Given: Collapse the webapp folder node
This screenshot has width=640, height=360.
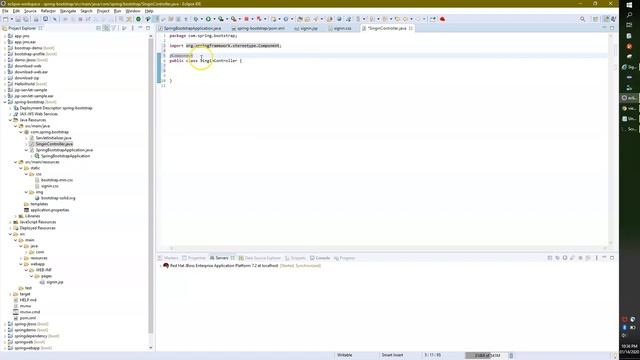Looking at the screenshot, I should coord(21,264).
